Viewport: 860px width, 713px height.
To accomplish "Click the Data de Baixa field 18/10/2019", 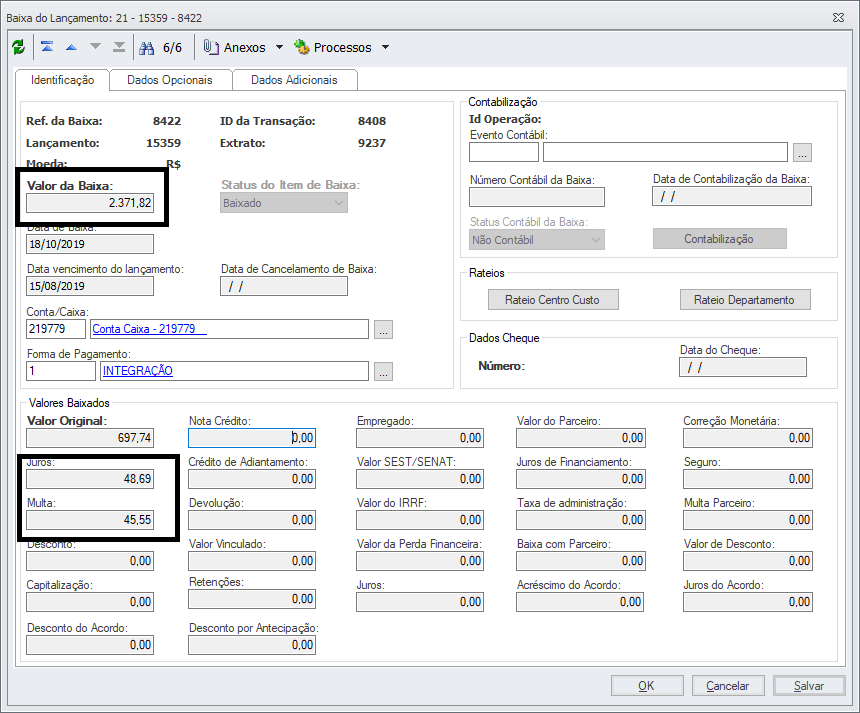I will point(90,244).
